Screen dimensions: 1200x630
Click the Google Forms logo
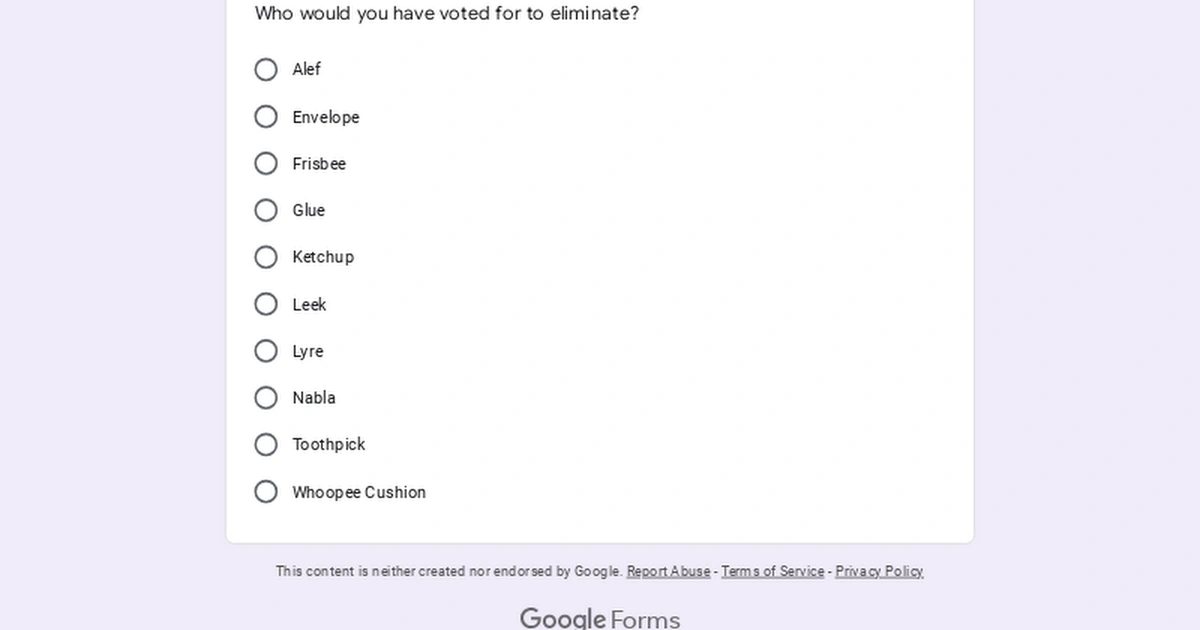(x=599, y=618)
